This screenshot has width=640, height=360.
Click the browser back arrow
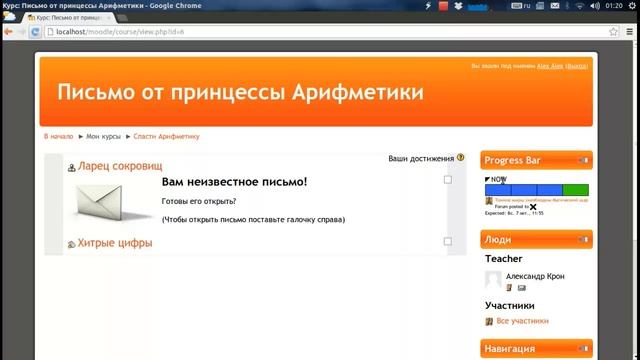(9, 31)
